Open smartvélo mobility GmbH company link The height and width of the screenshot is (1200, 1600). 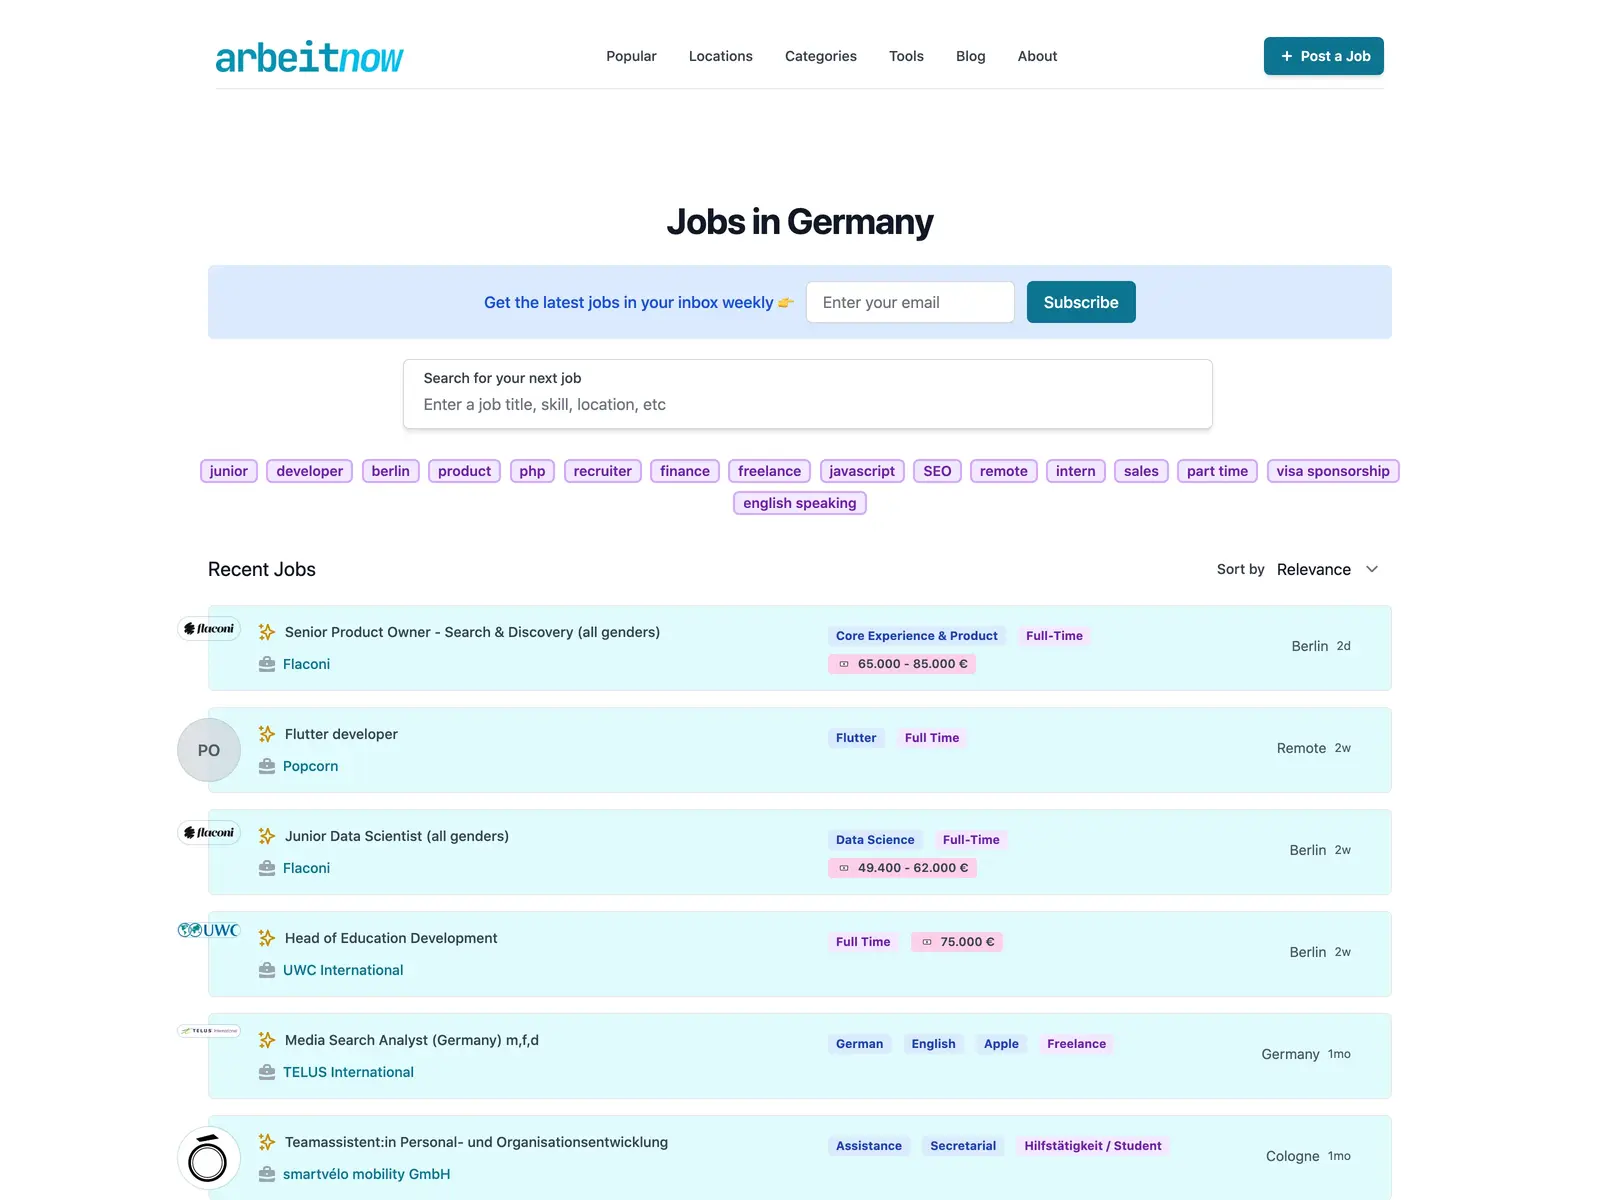[366, 1174]
